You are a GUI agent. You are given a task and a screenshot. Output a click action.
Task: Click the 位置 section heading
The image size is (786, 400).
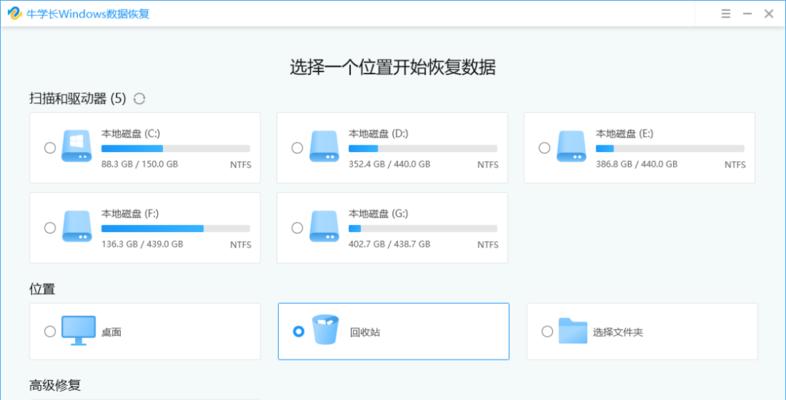42,289
